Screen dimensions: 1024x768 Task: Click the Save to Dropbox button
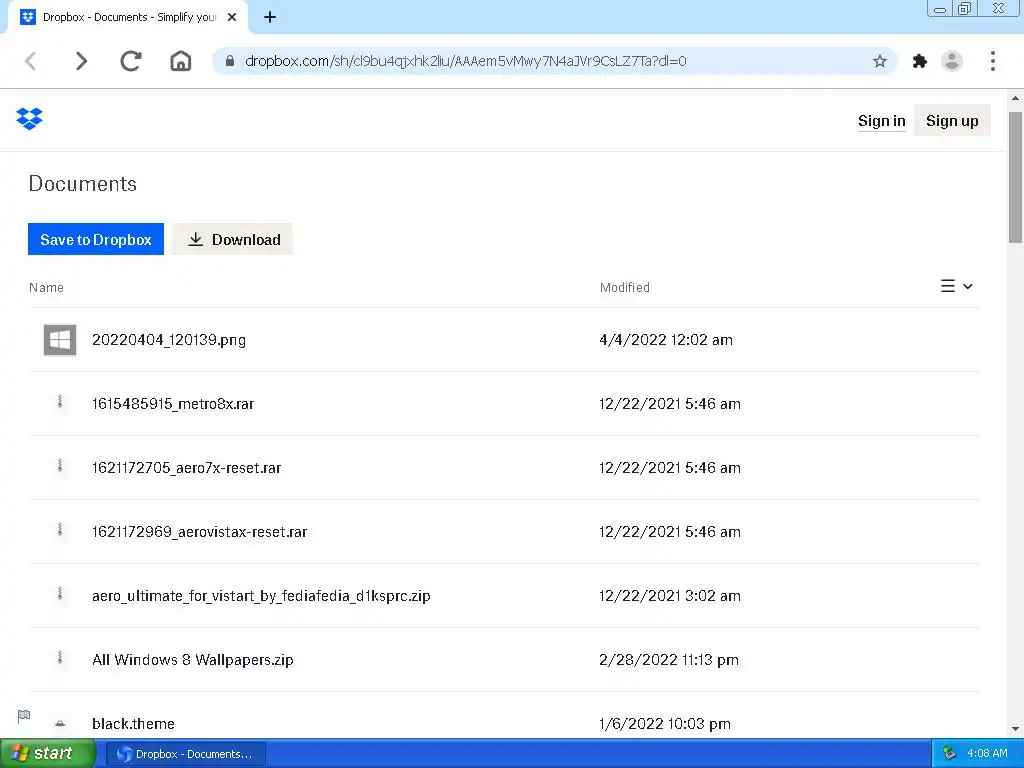[96, 240]
